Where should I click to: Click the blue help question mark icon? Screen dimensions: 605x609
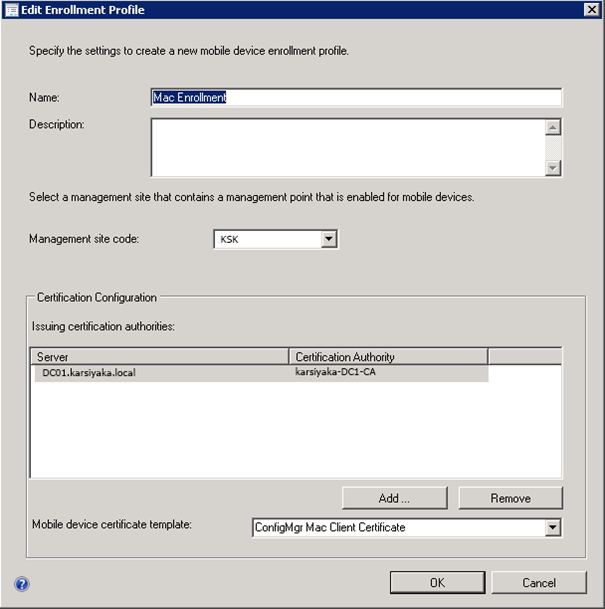coord(22,584)
